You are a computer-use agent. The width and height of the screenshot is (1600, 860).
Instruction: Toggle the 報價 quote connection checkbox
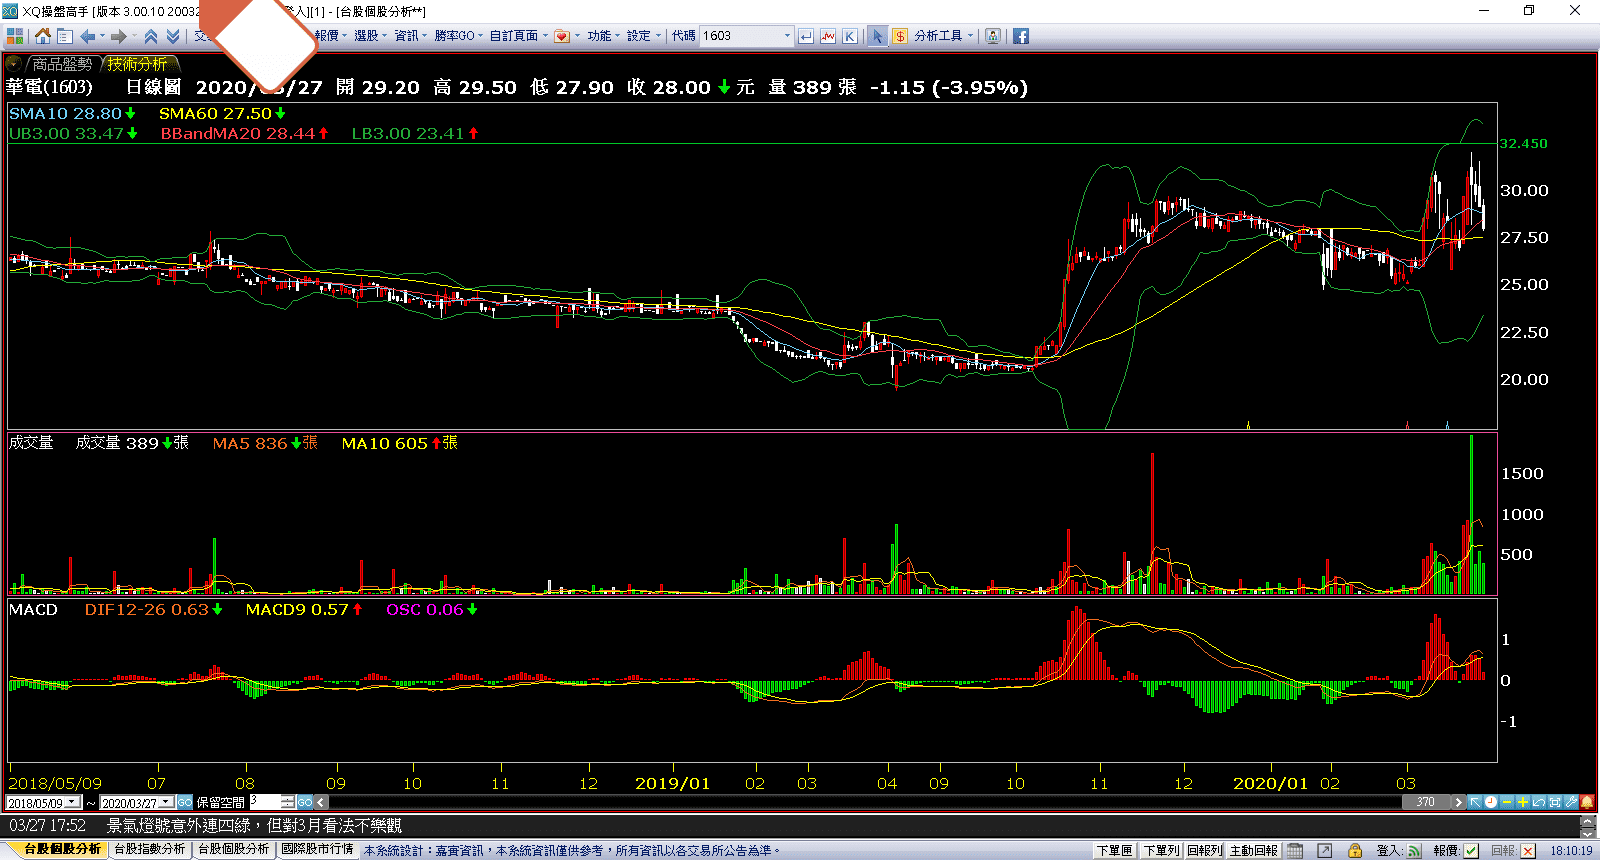pos(1471,850)
